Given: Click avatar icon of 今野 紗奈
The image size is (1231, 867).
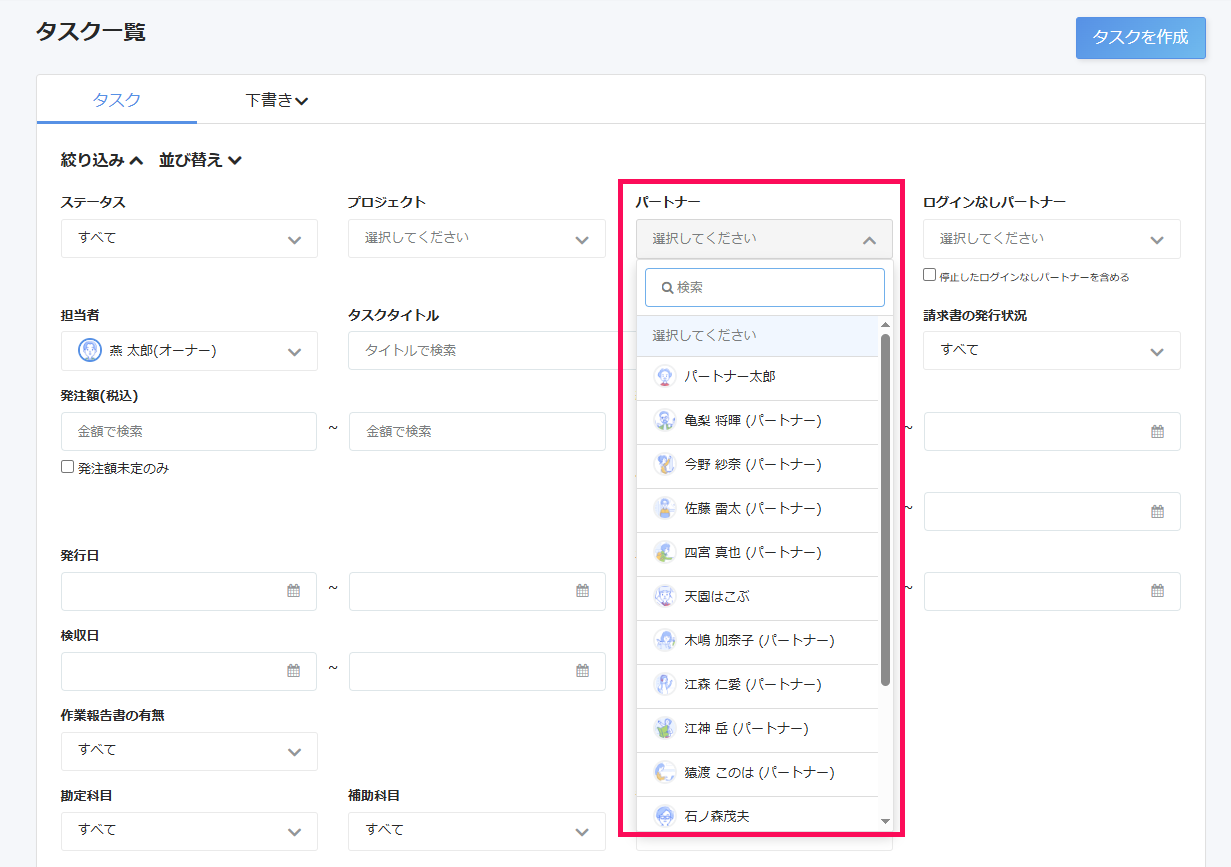Looking at the screenshot, I should [665, 465].
